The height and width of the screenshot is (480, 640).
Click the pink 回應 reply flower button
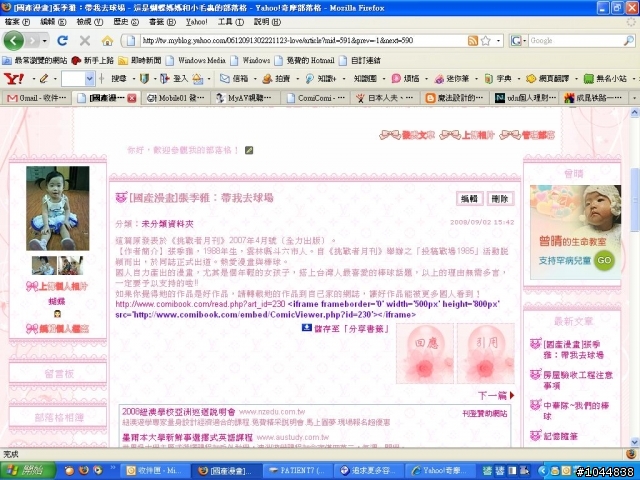coord(425,353)
